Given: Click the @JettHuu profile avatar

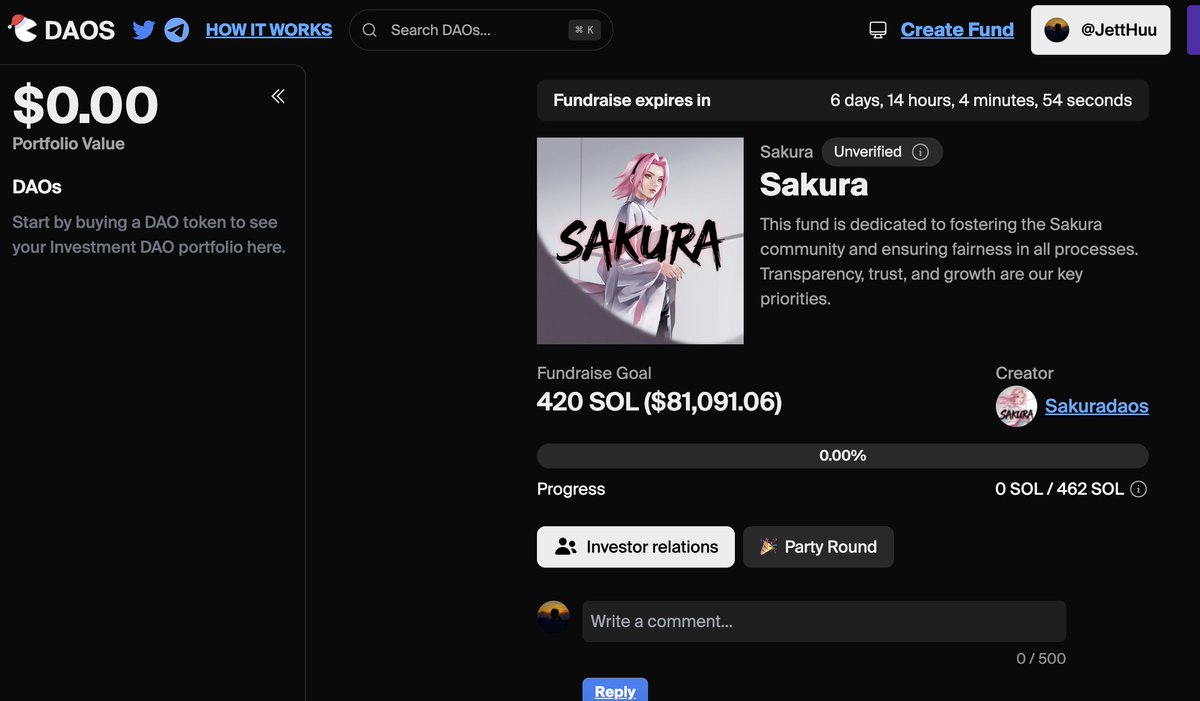Looking at the screenshot, I should pos(1057,30).
